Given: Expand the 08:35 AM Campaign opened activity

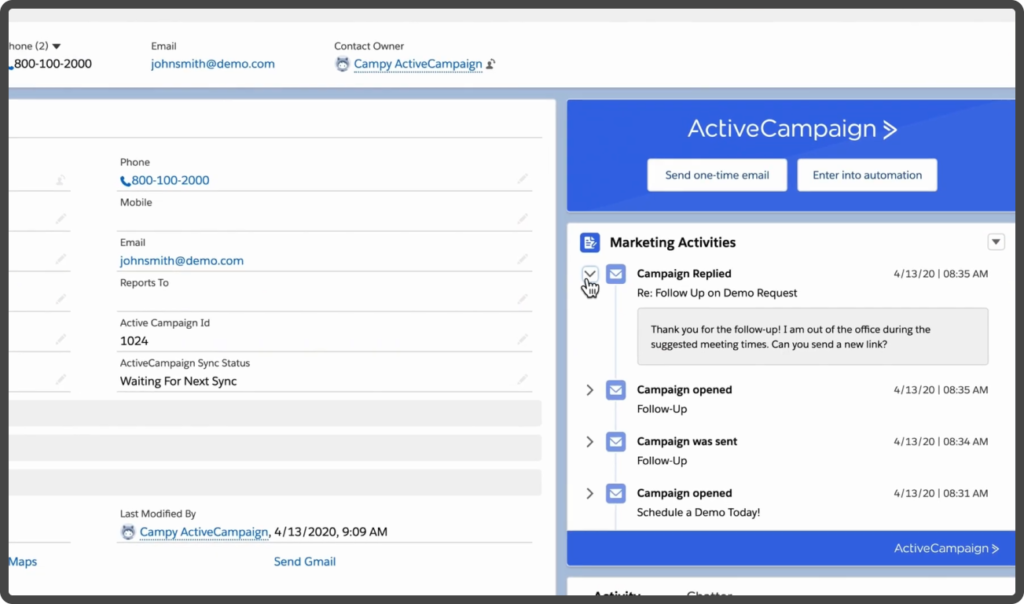Looking at the screenshot, I should click(x=590, y=390).
